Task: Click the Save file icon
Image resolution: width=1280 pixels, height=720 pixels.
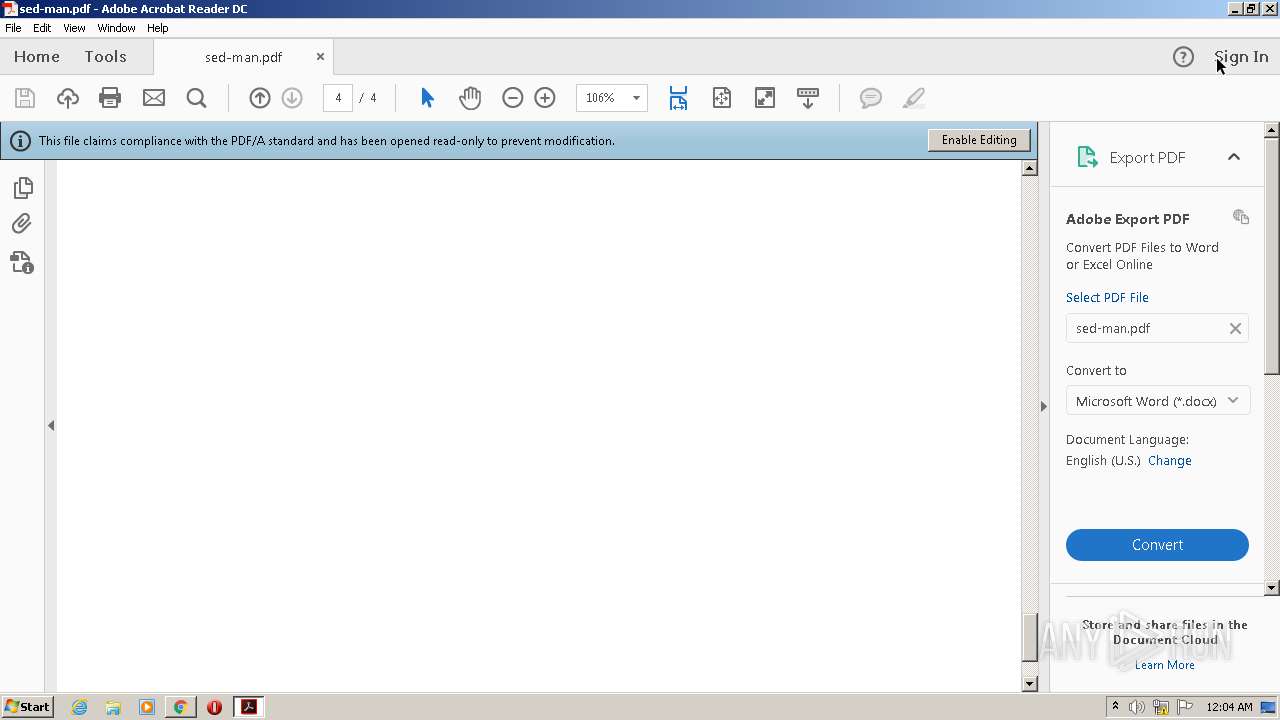Action: [x=25, y=98]
